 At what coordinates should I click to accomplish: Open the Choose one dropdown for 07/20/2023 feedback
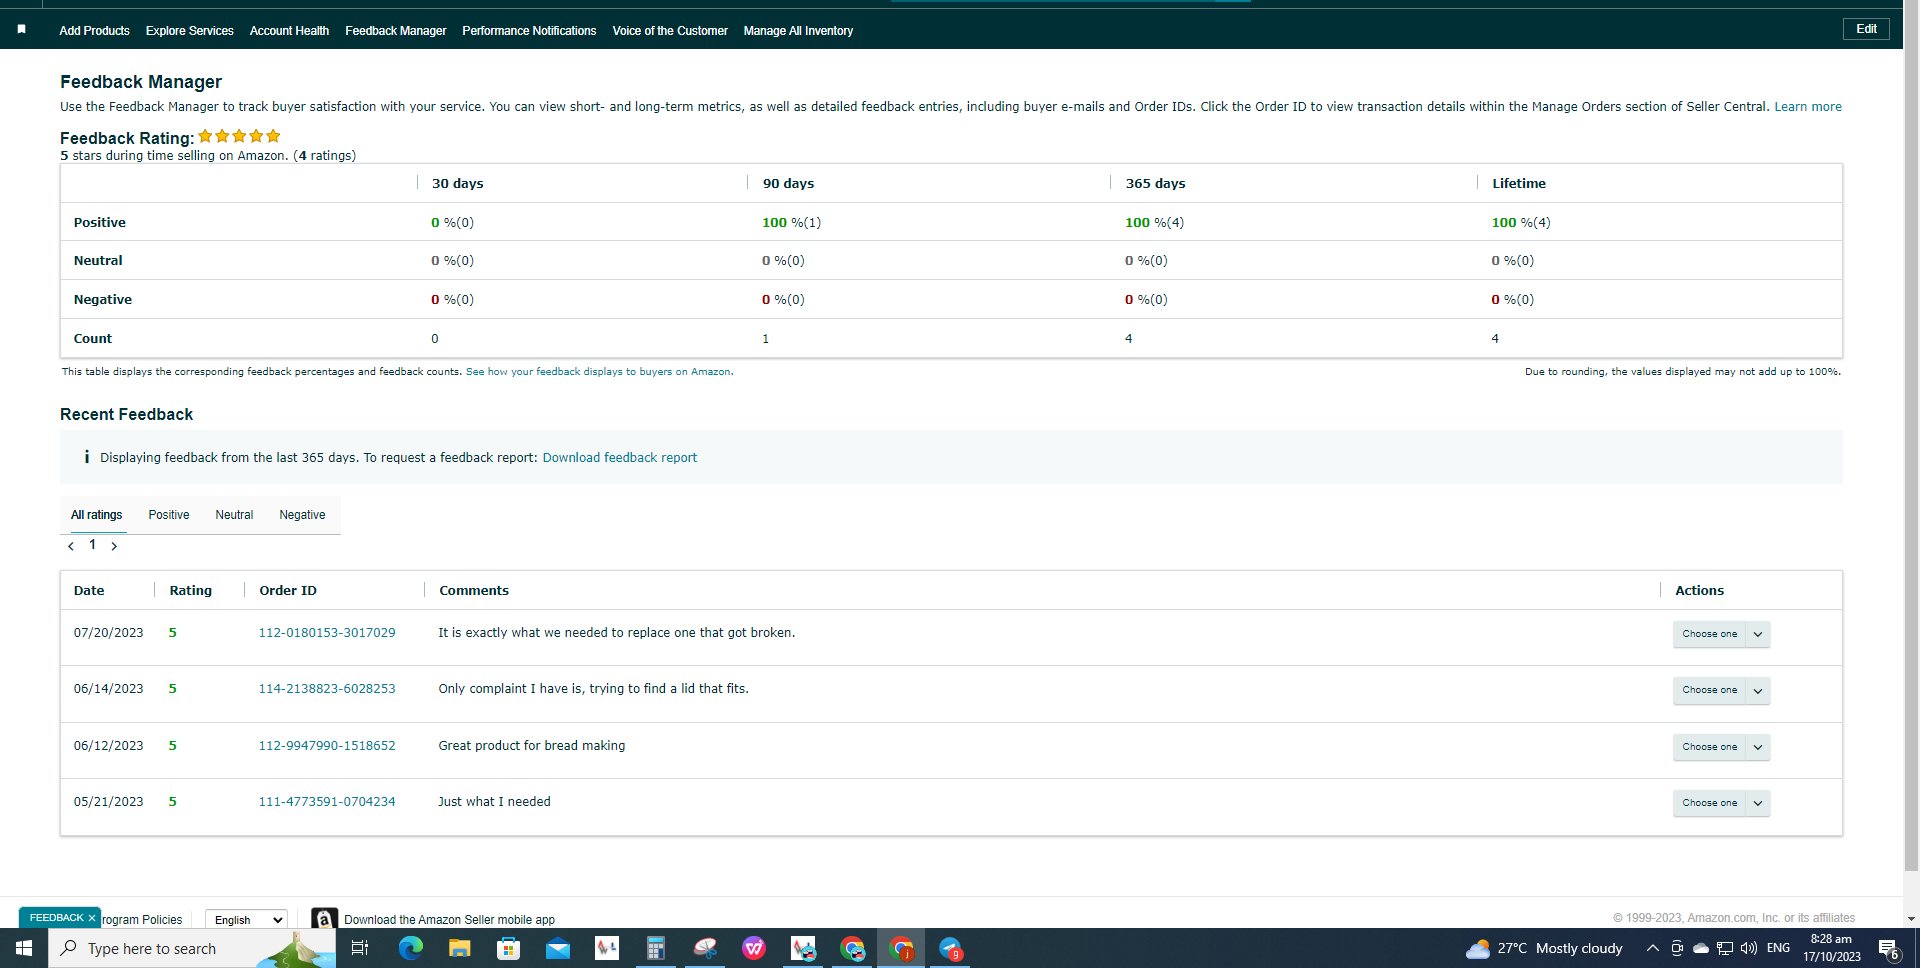click(1721, 634)
